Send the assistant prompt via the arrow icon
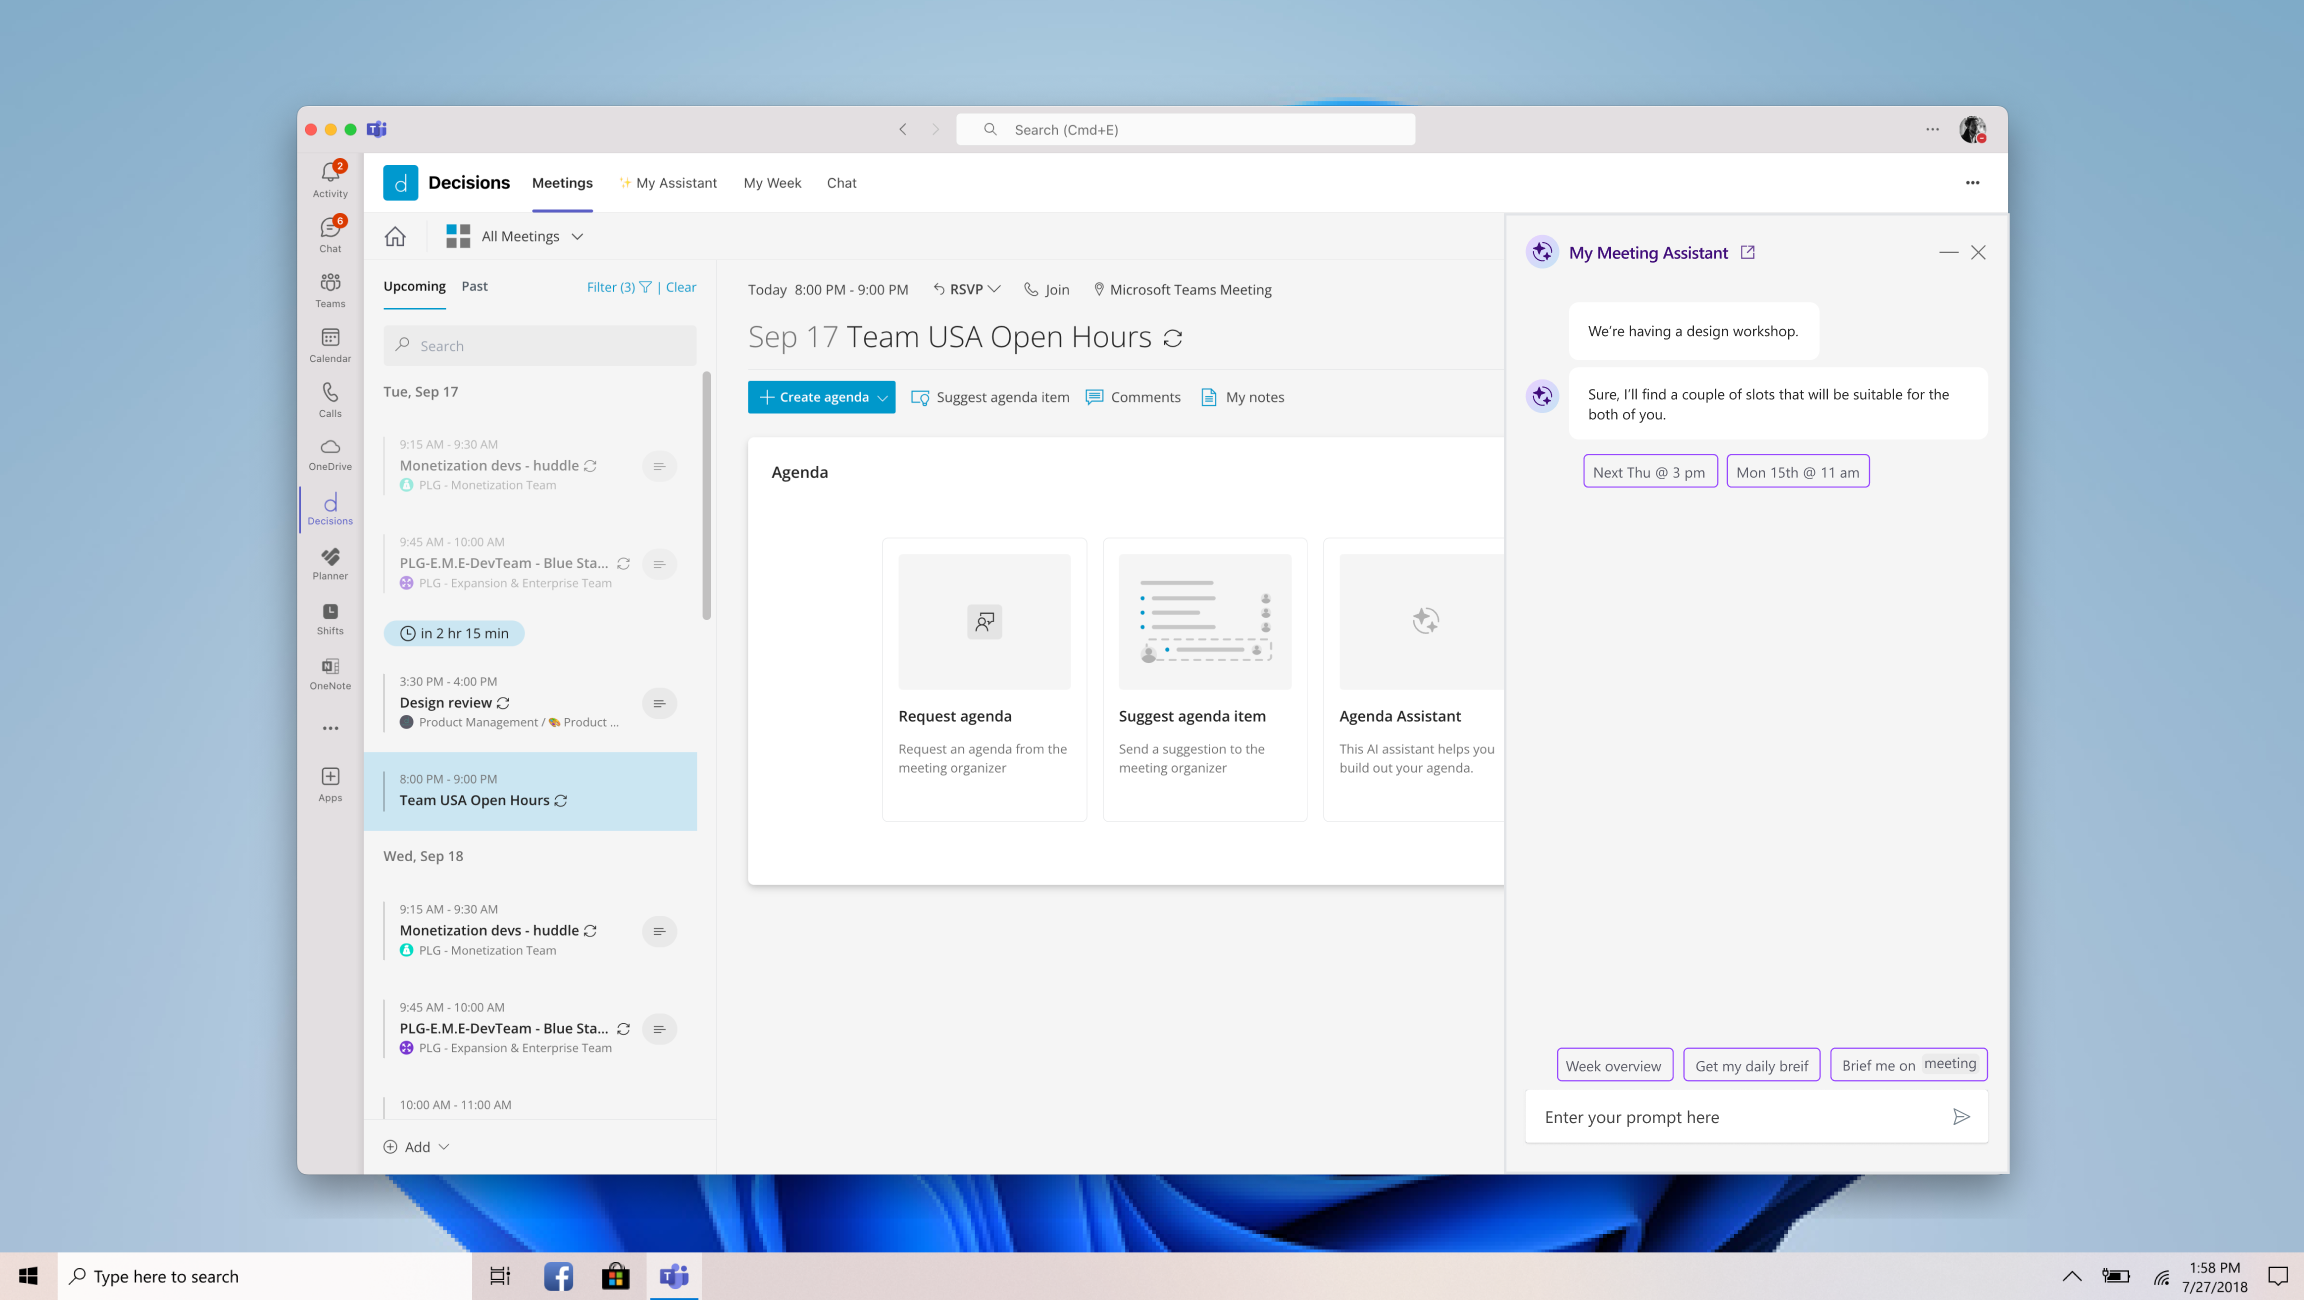The image size is (2304, 1300). 1962,1116
